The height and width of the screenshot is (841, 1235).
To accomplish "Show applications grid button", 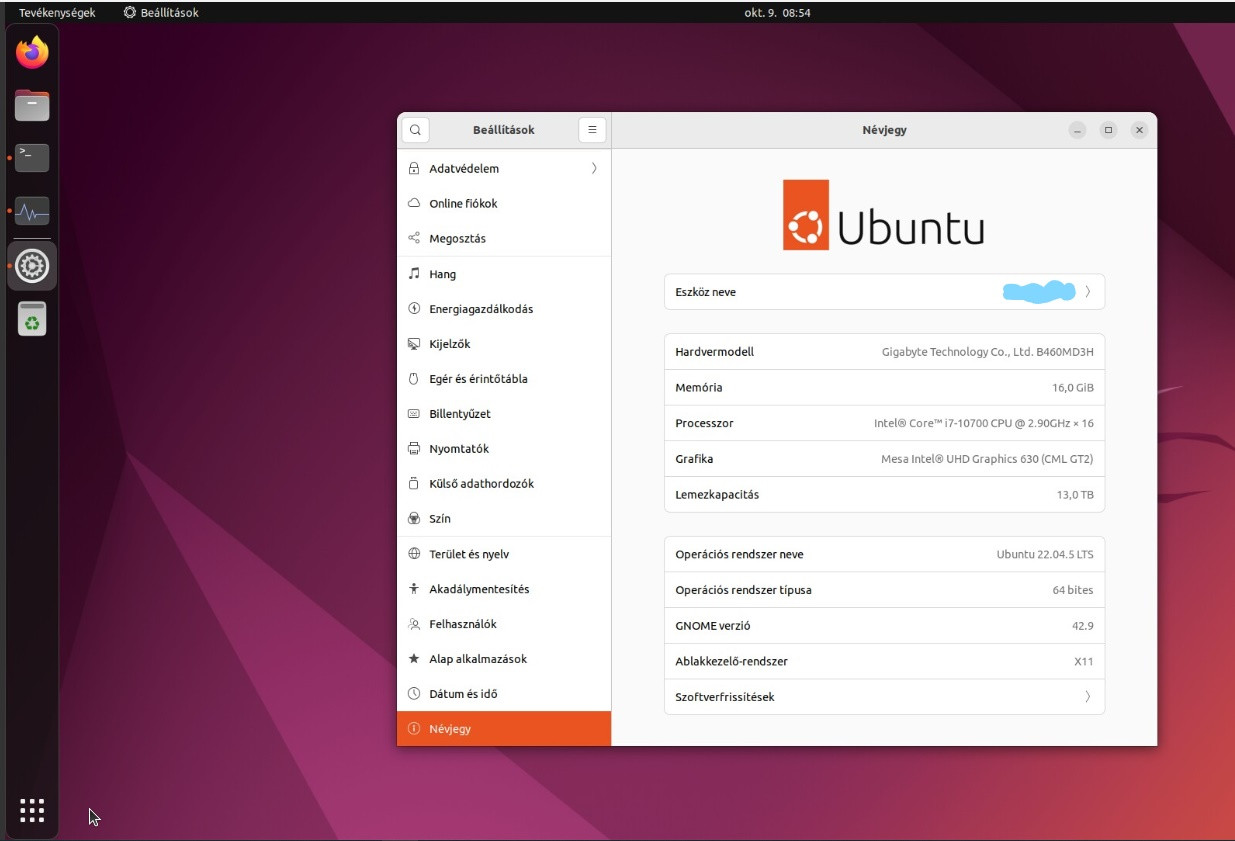I will click(x=32, y=809).
